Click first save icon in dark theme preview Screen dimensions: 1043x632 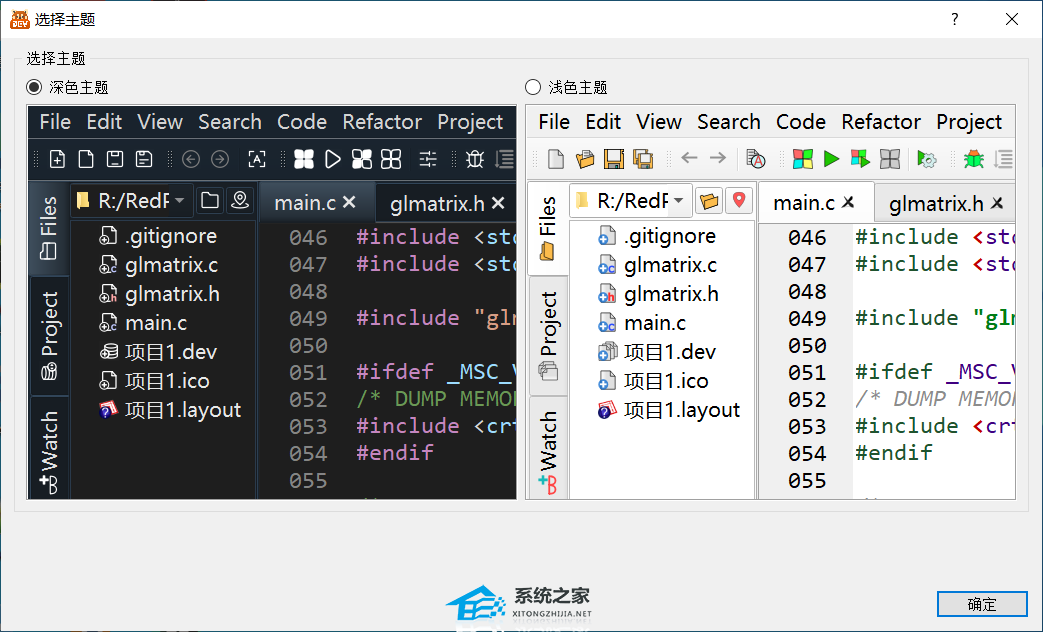click(115, 159)
